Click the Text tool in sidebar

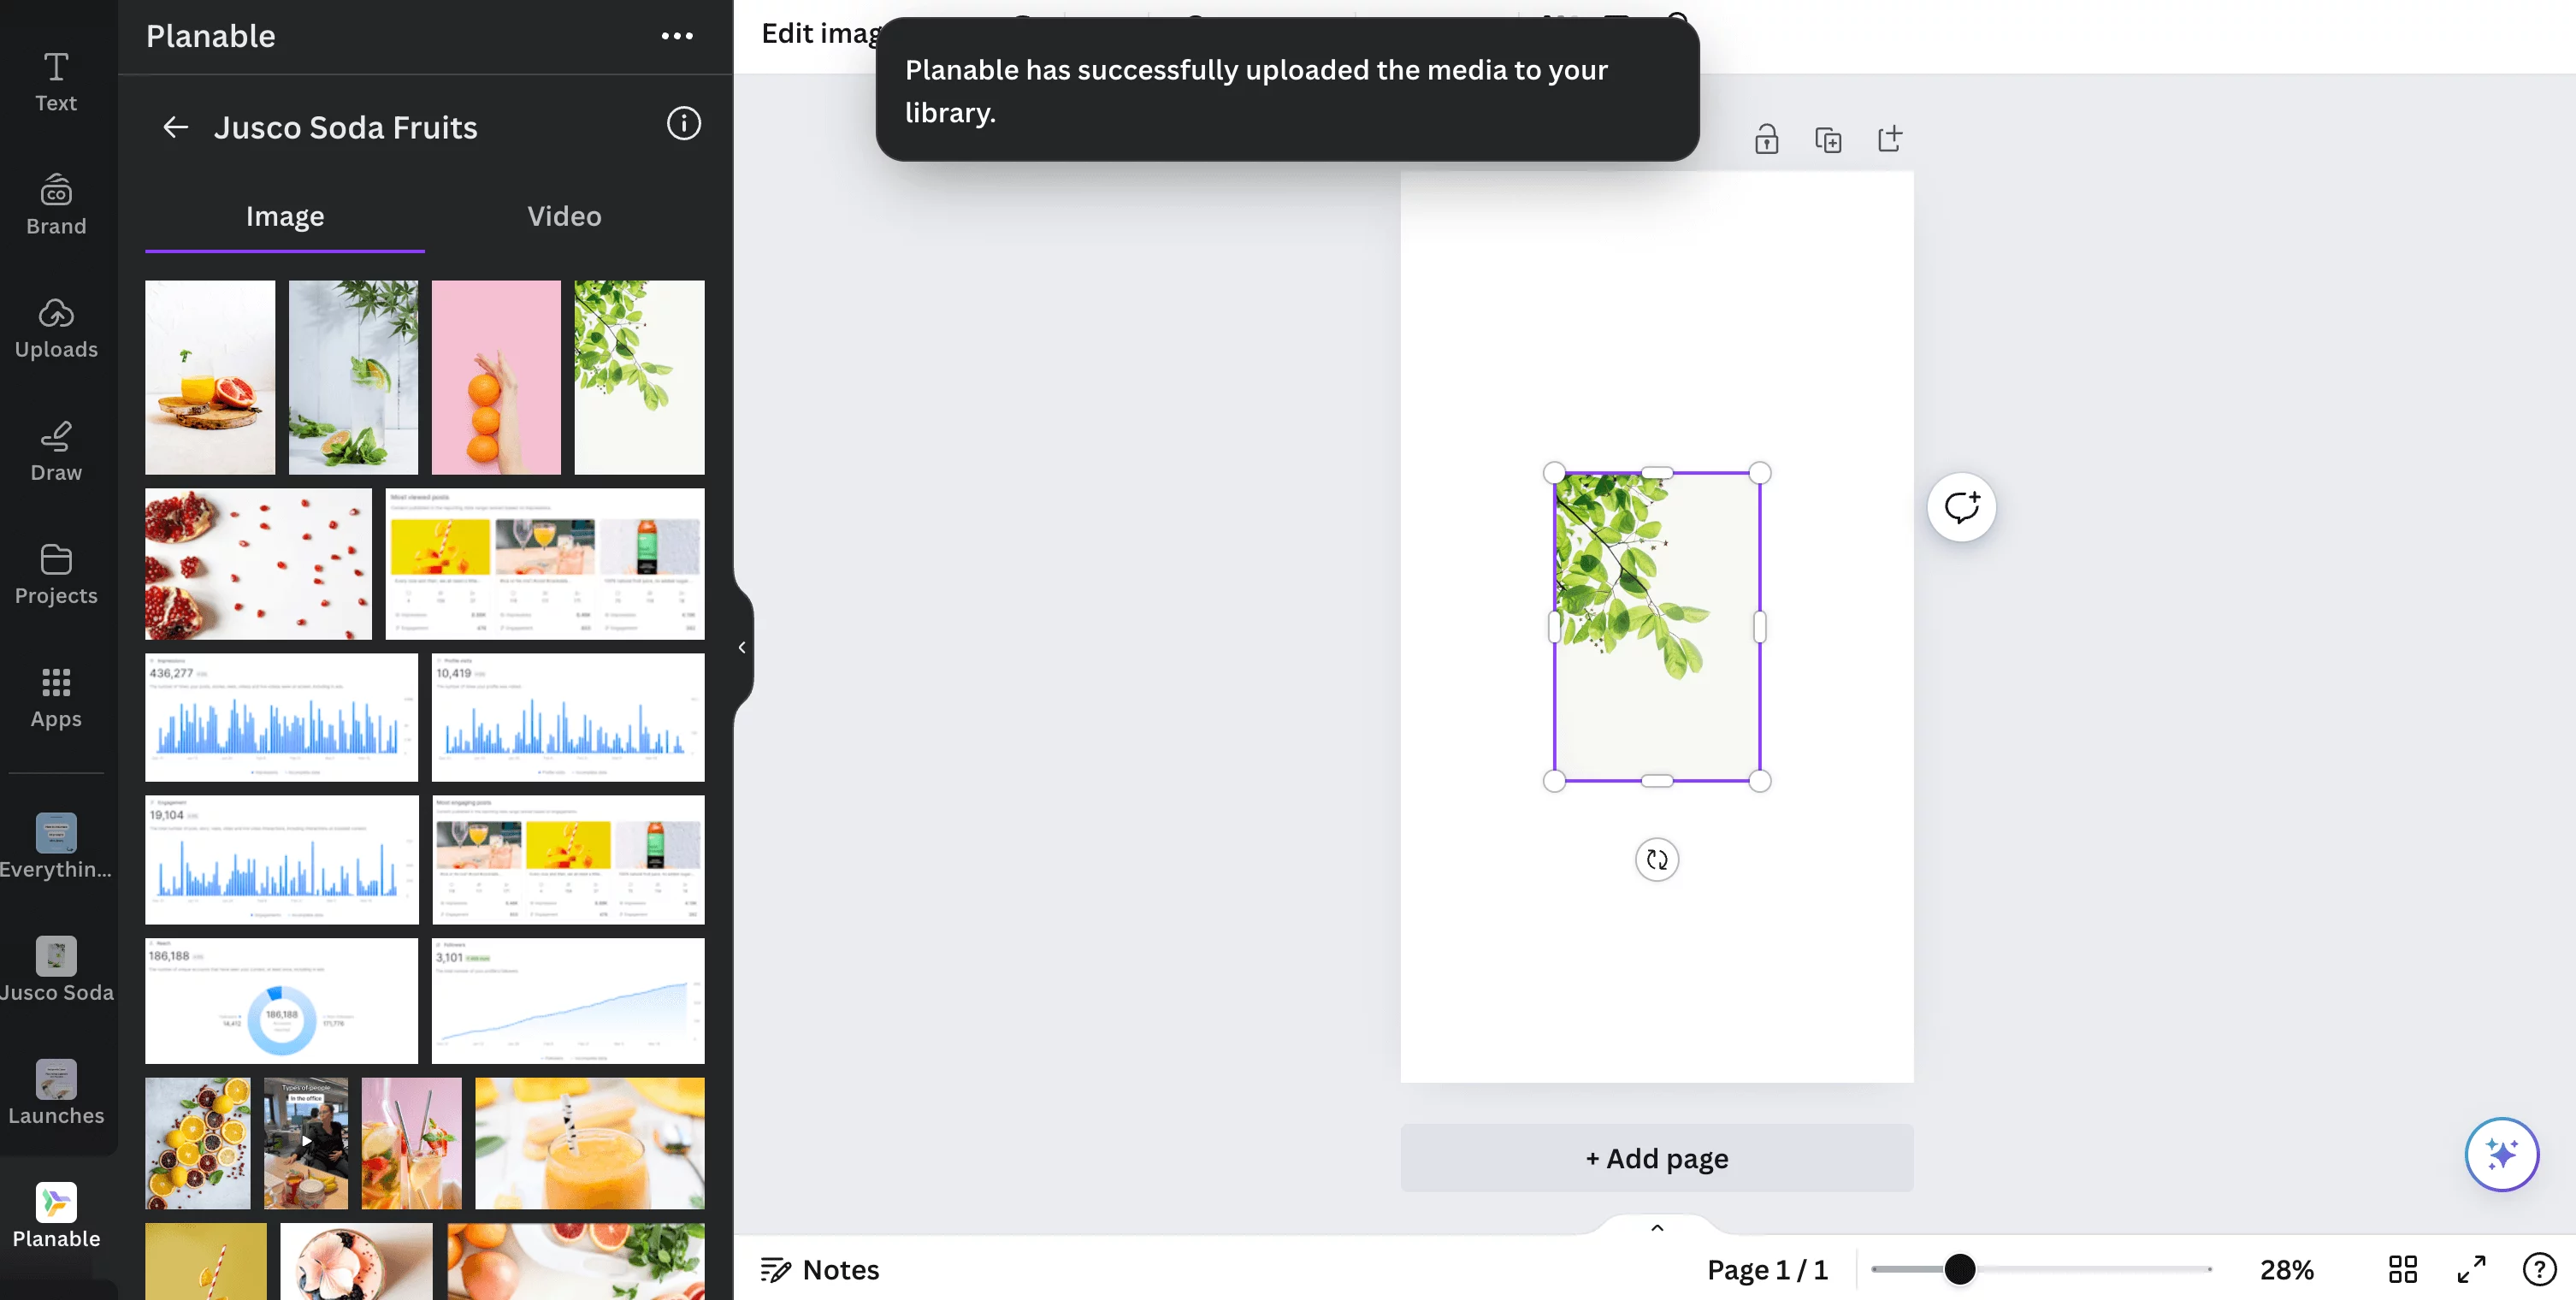point(55,78)
